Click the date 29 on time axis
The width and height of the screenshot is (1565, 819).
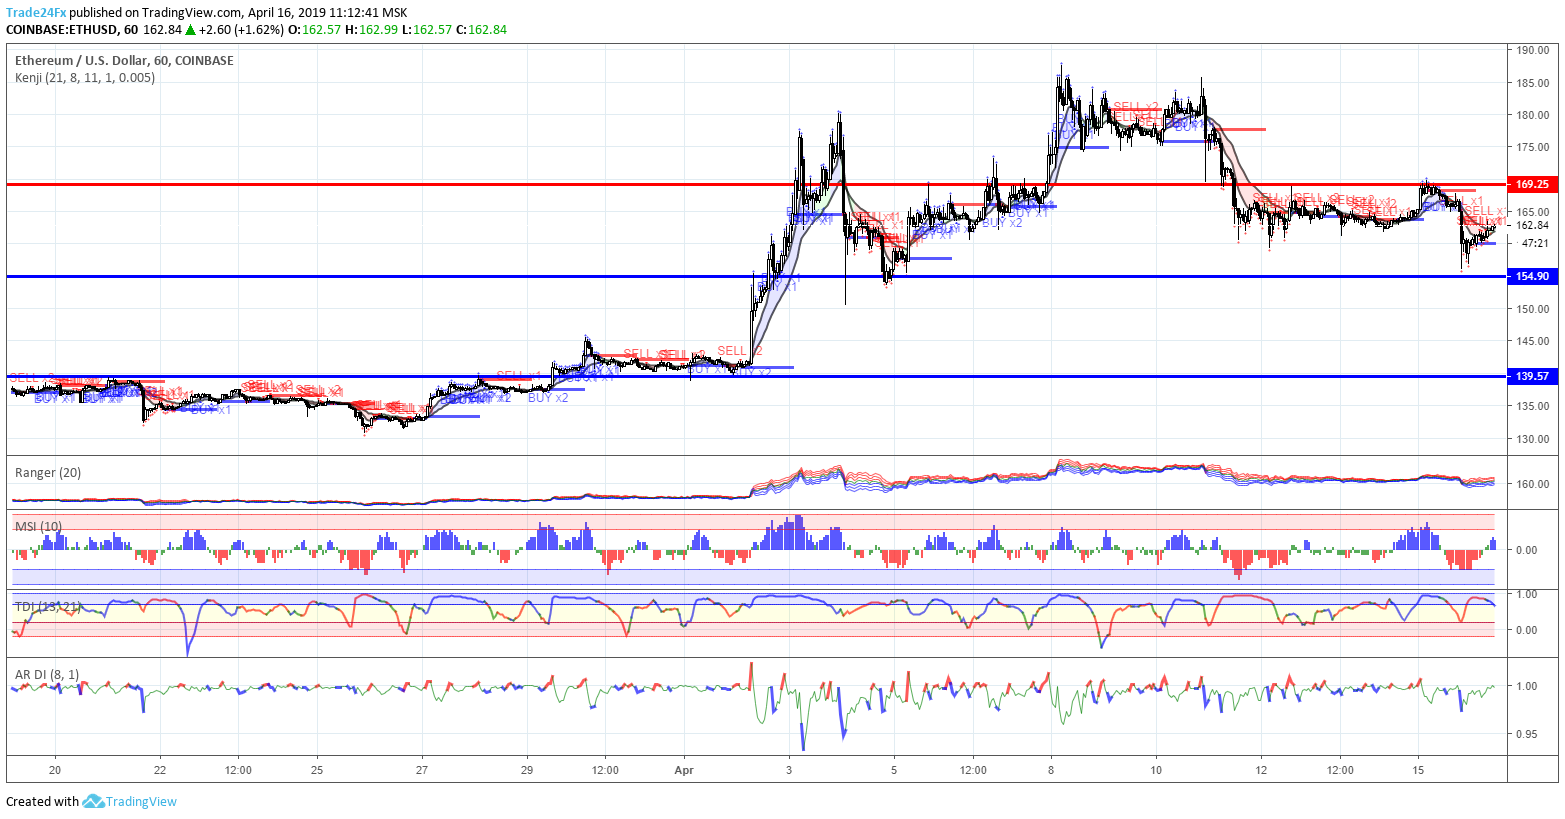coord(527,770)
